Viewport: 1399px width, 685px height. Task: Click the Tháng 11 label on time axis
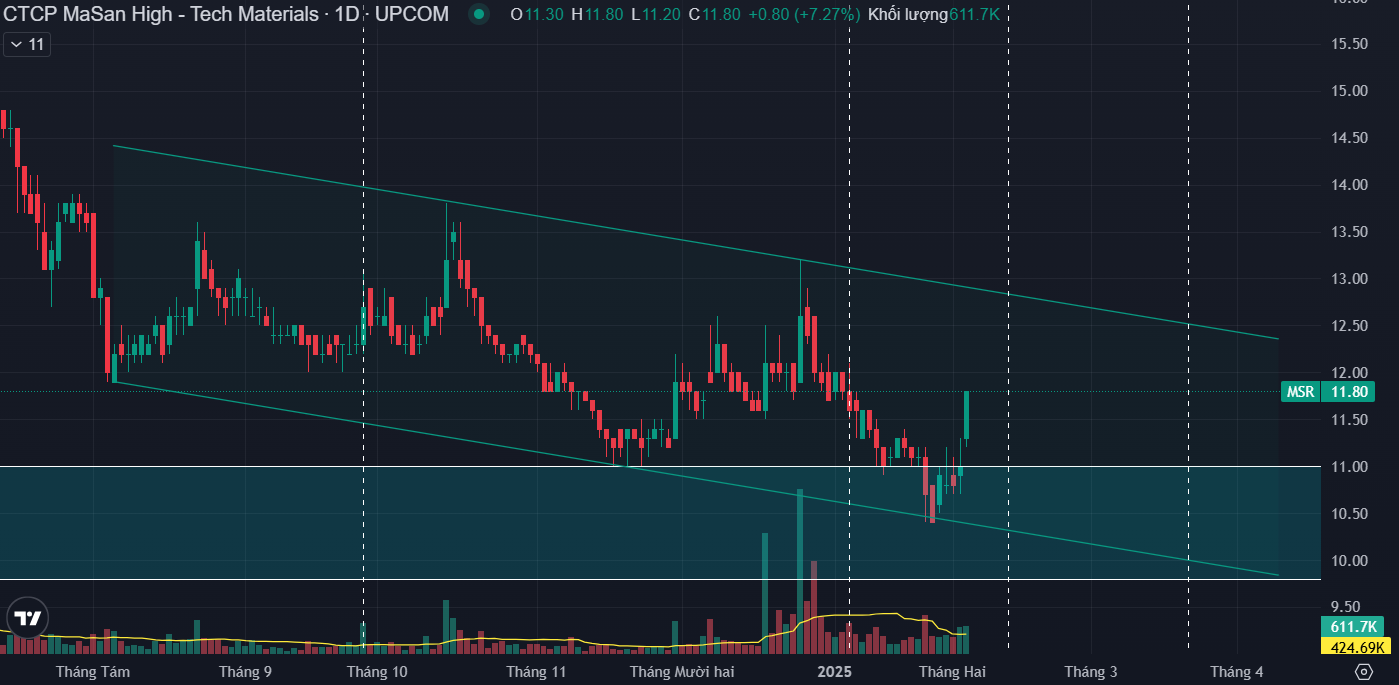point(536,672)
